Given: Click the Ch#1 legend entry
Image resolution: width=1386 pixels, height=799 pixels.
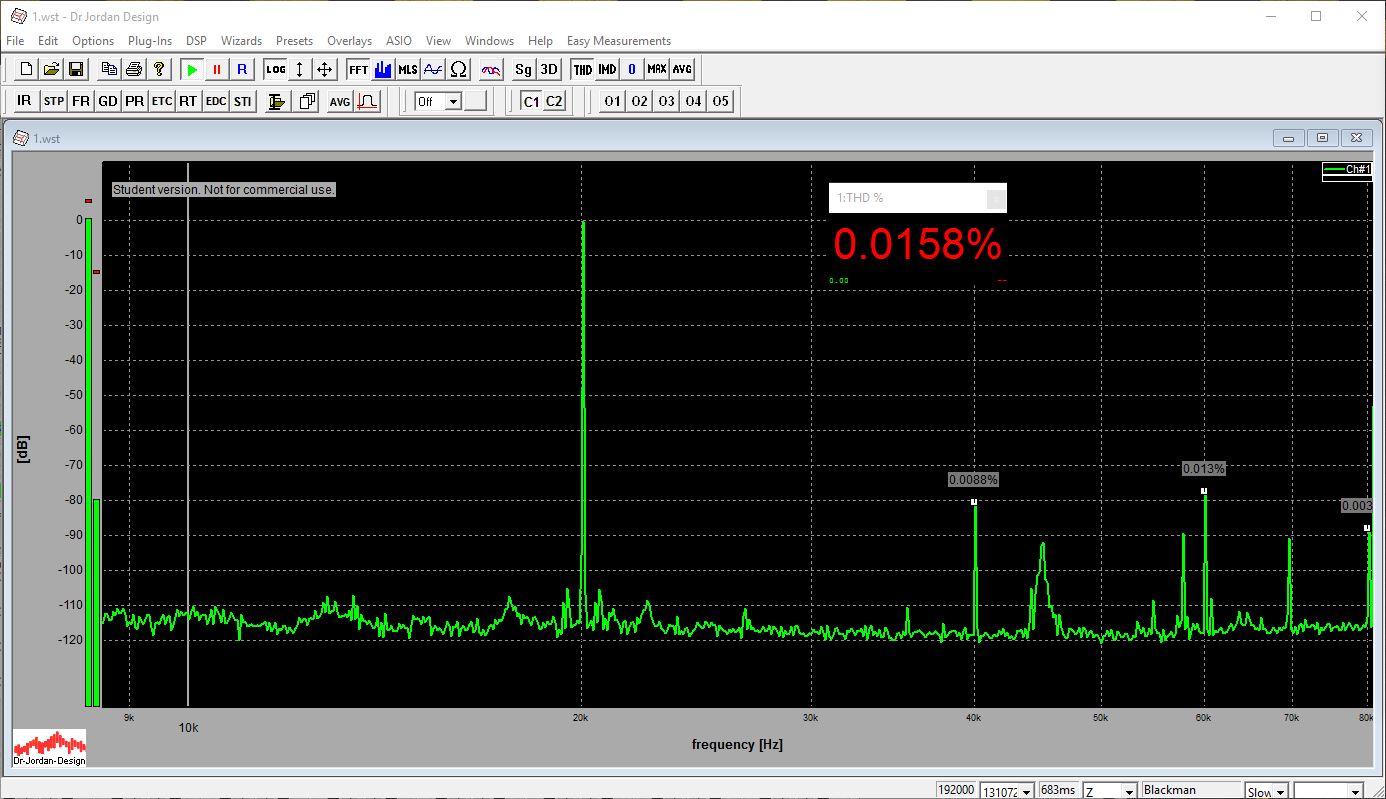Looking at the screenshot, I should [1347, 171].
